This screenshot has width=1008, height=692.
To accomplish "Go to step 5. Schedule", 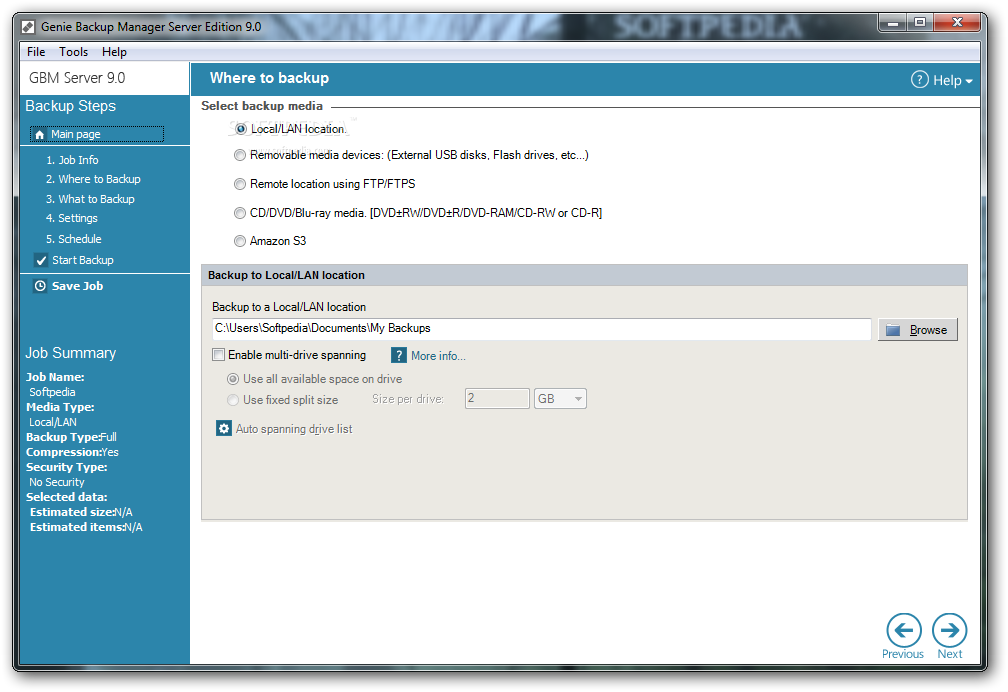I will [x=73, y=239].
